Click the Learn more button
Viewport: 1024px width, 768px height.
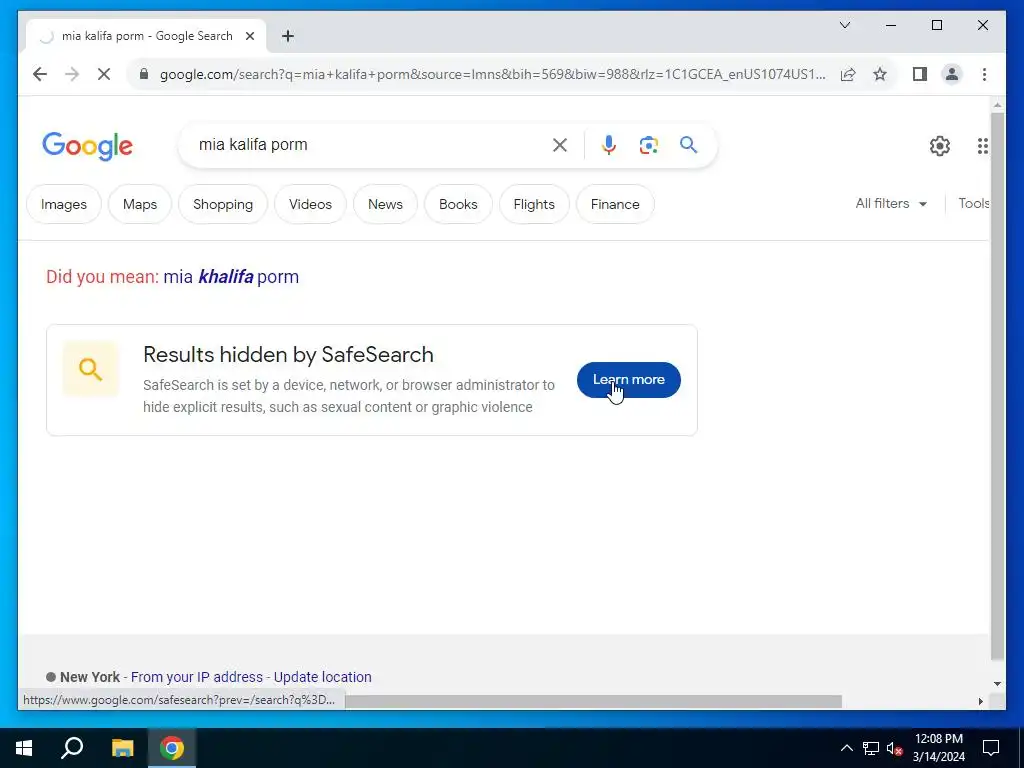click(628, 379)
